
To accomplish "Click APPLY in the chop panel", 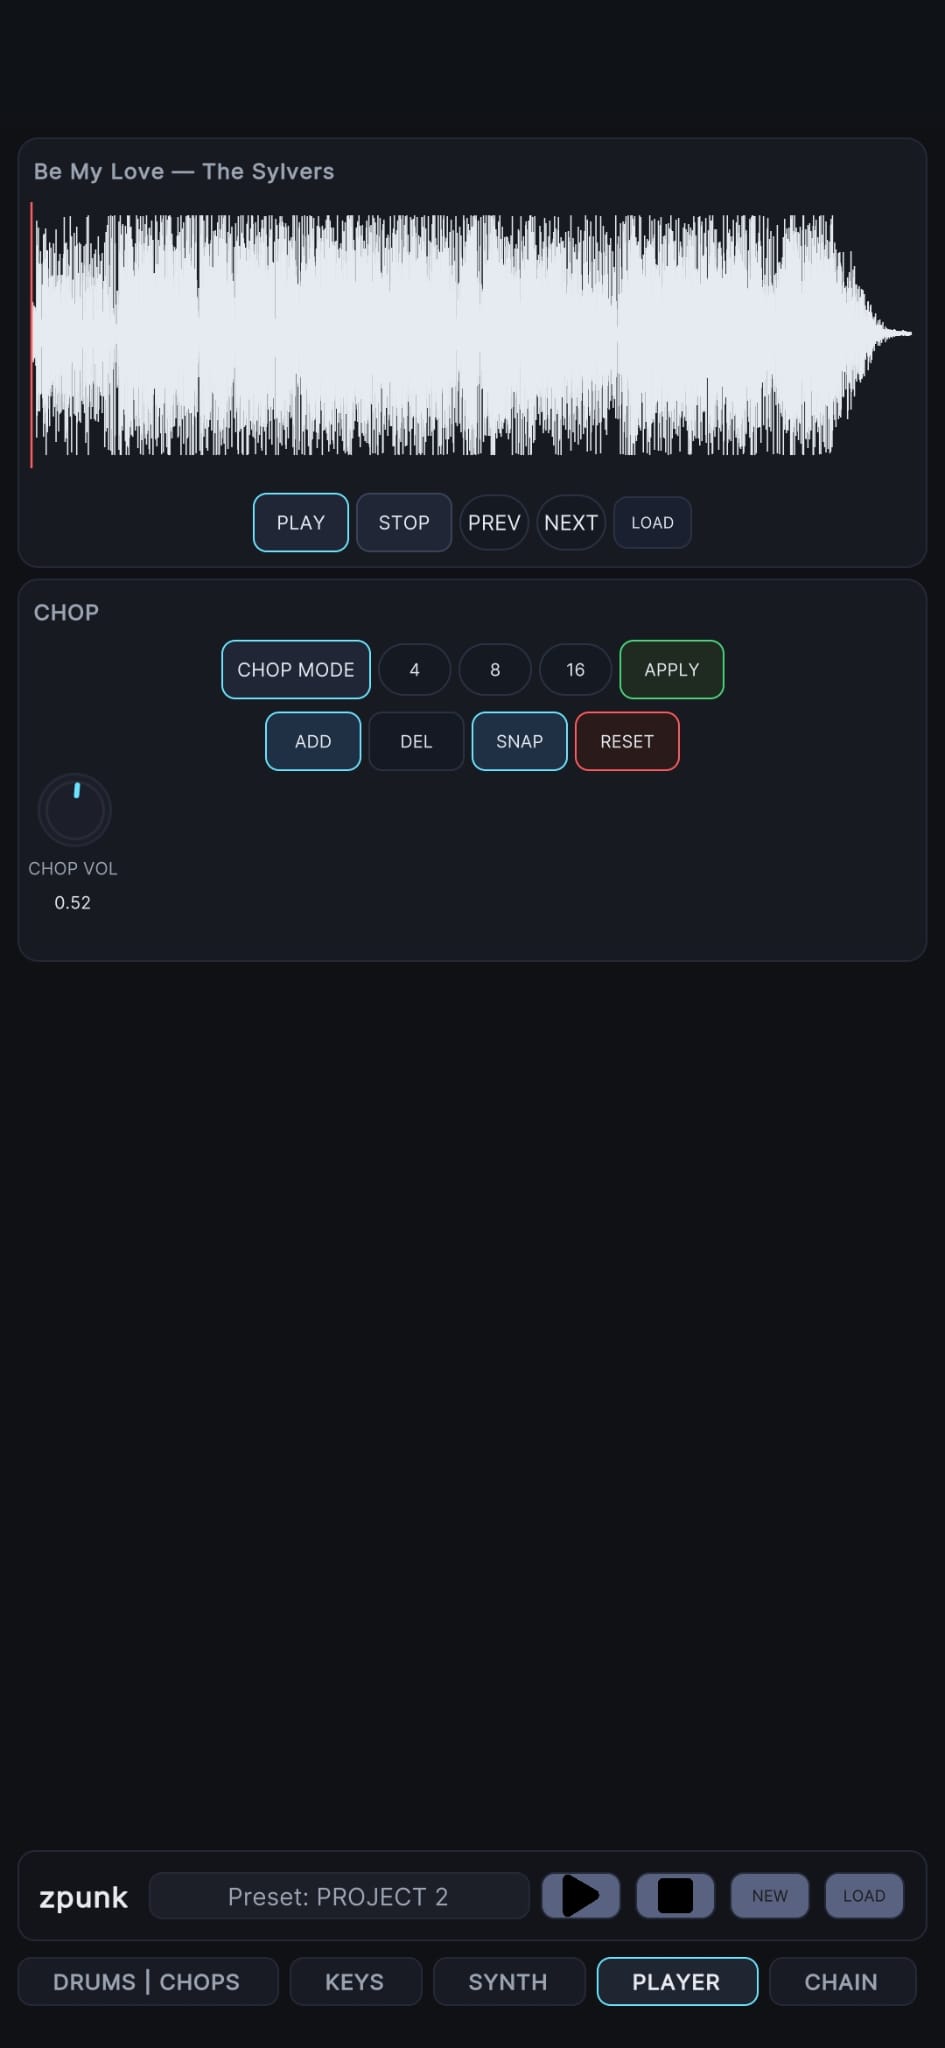I will [x=671, y=669].
